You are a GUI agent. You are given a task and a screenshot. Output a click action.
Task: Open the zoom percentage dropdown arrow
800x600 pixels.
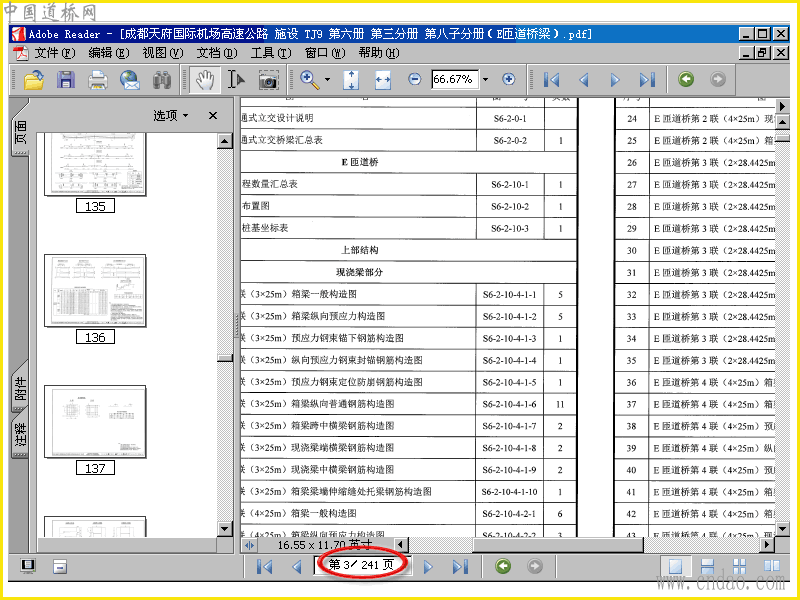485,79
